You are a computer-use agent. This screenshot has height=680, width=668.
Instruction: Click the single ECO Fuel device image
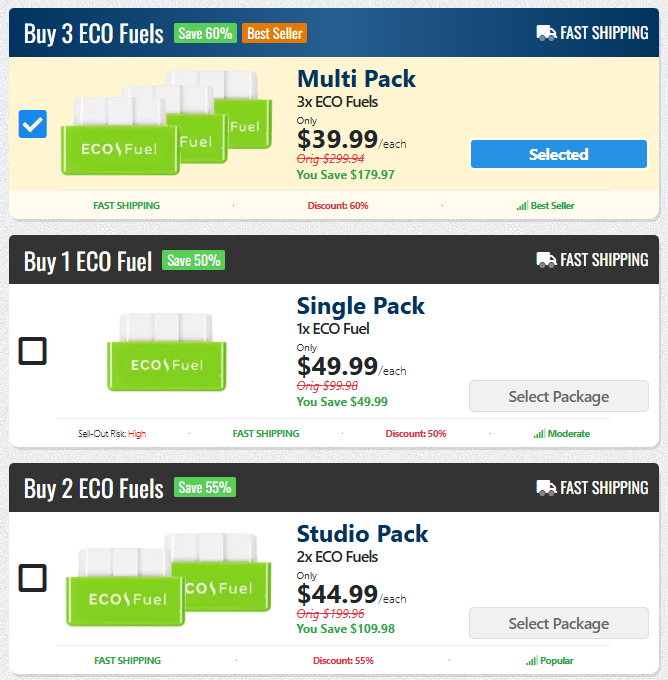tap(166, 352)
